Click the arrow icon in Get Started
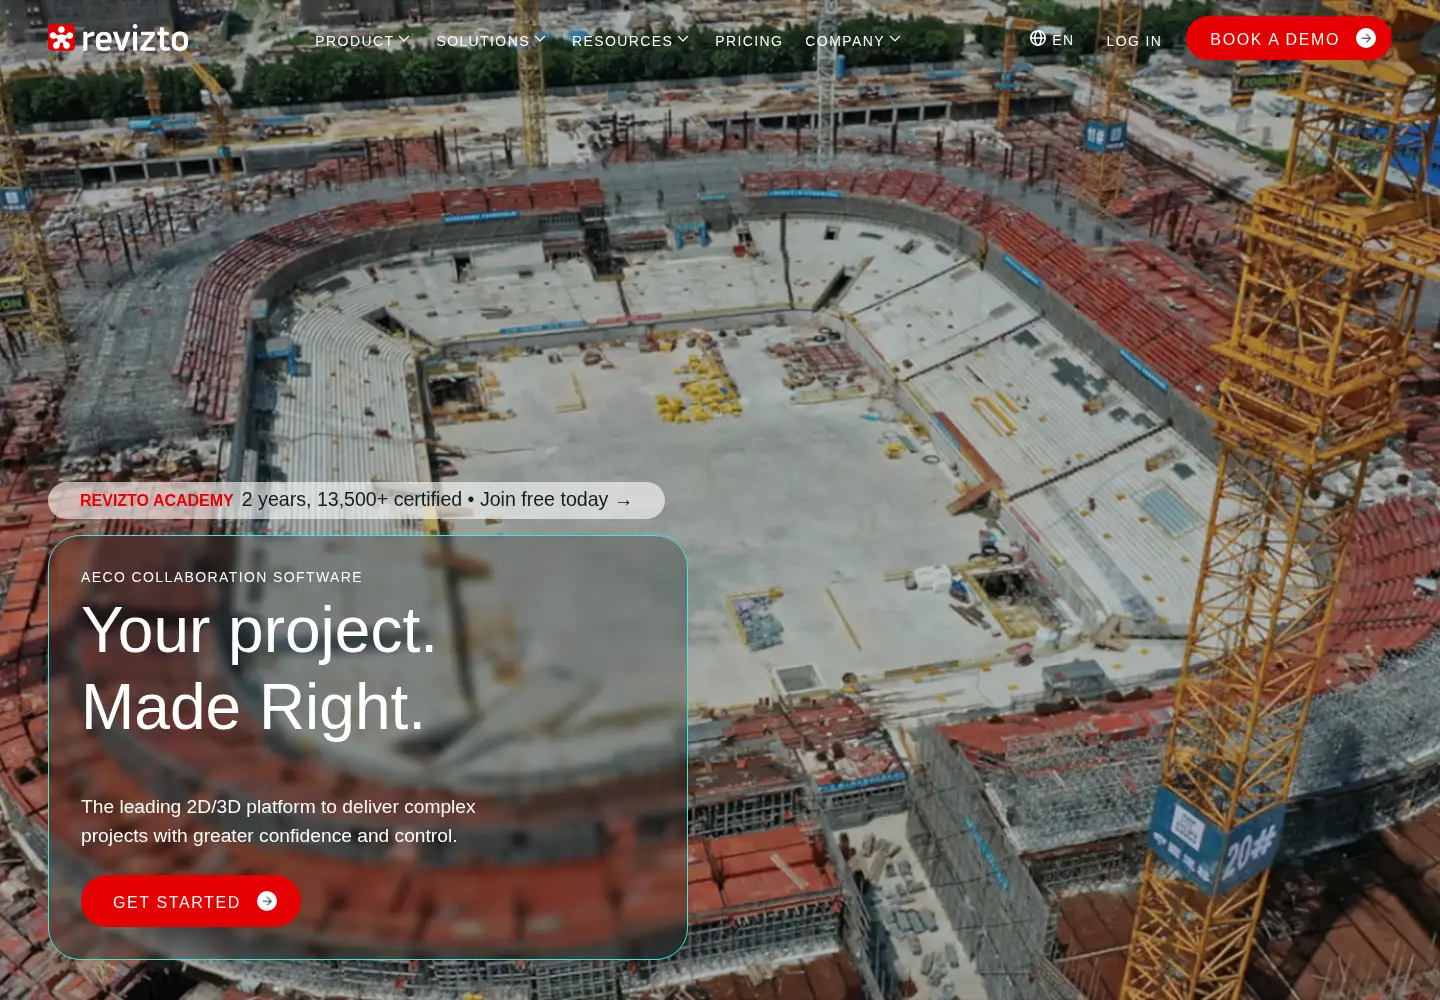 pos(267,901)
